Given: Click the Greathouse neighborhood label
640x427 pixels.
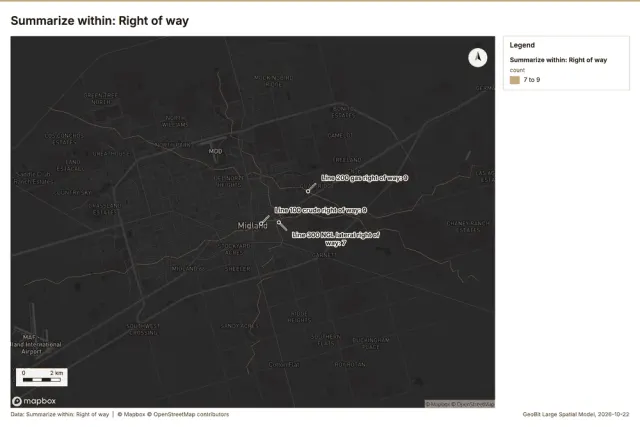Looking at the screenshot, I should tap(111, 154).
